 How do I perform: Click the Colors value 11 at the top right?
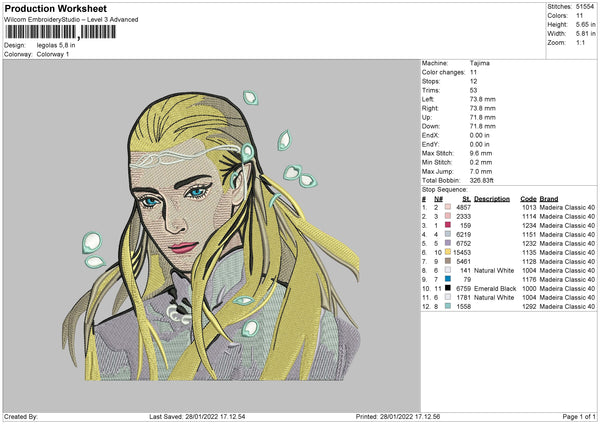pos(579,16)
